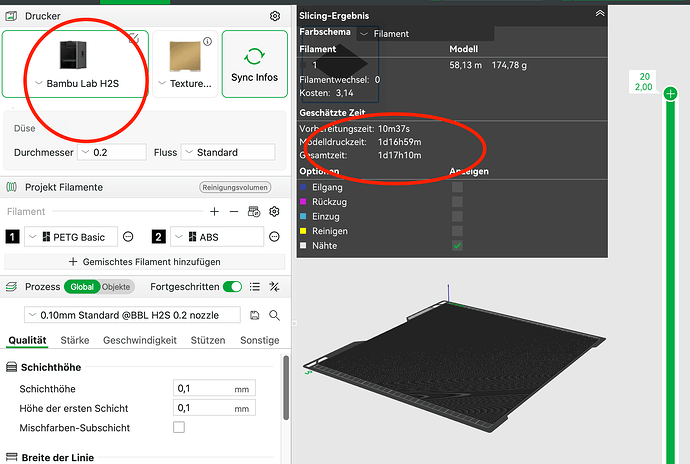Show Reinigen checkbox
Viewport: 690px width, 464px height.
pyautogui.click(x=457, y=231)
